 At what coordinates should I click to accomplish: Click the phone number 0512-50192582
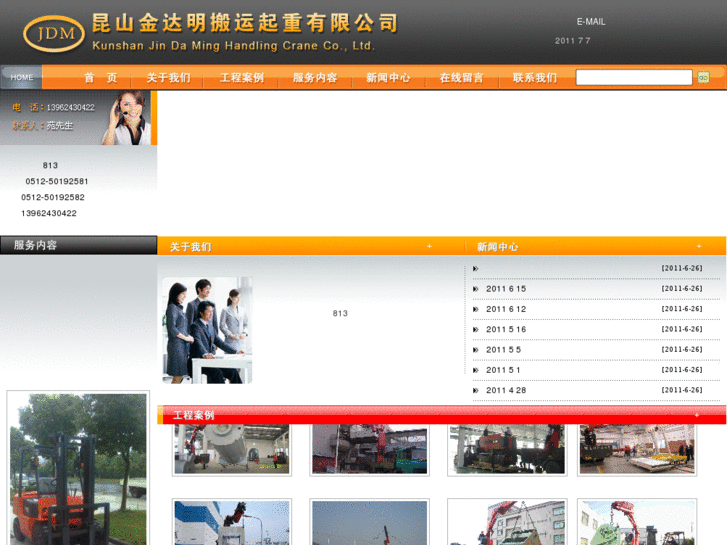53,197
